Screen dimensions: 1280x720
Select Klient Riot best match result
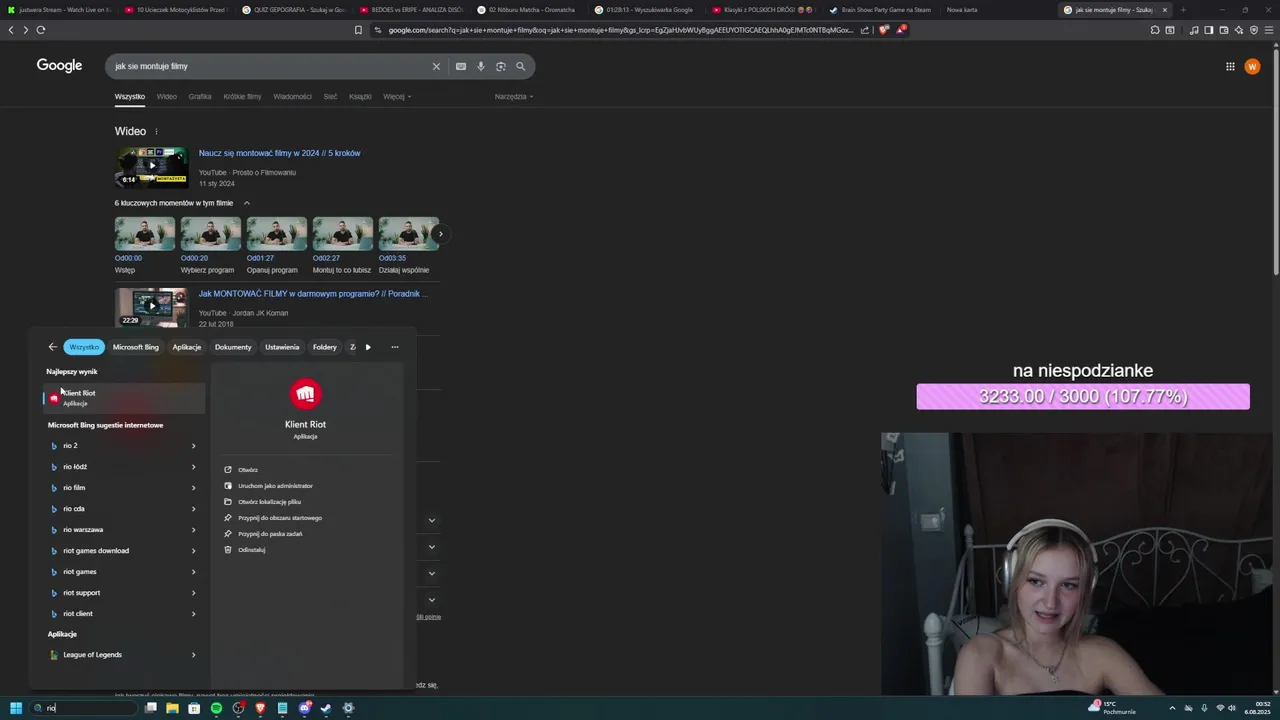point(124,398)
